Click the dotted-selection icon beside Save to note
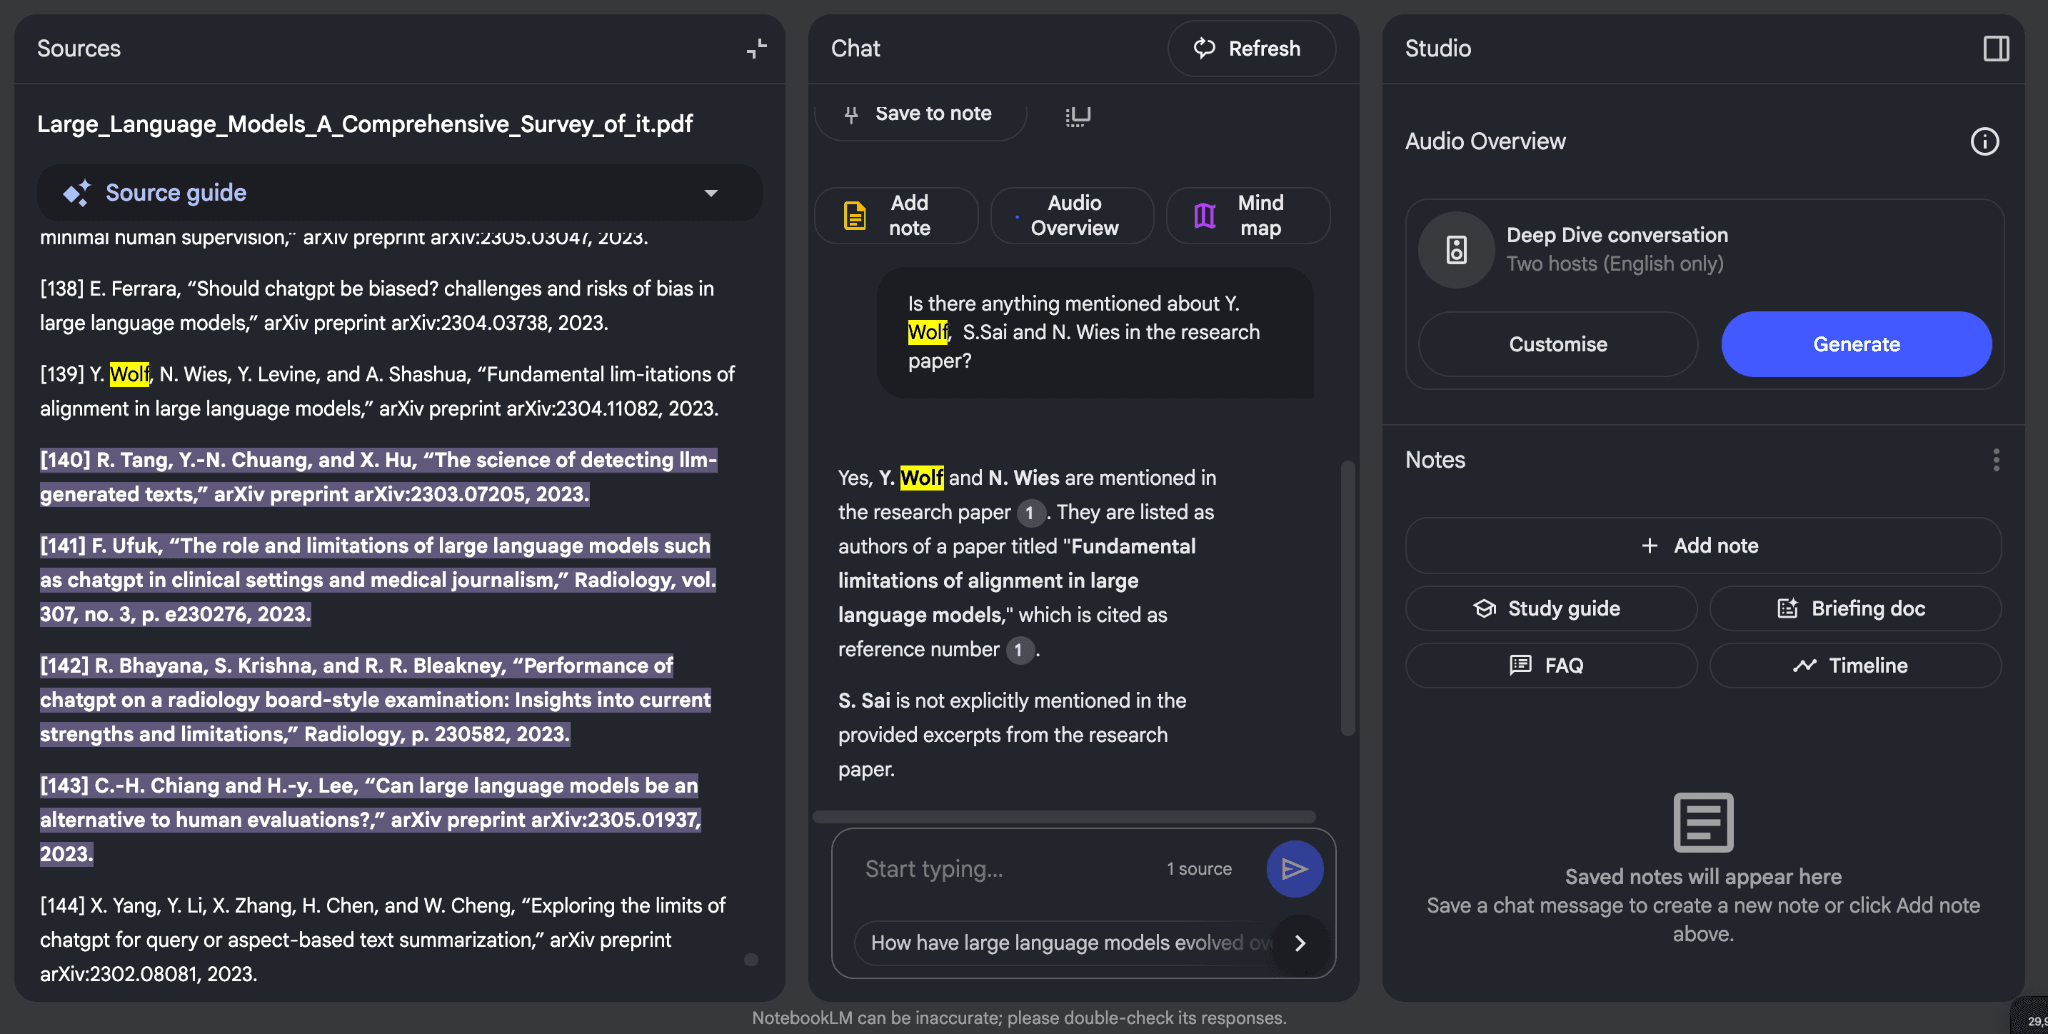 (x=1077, y=114)
